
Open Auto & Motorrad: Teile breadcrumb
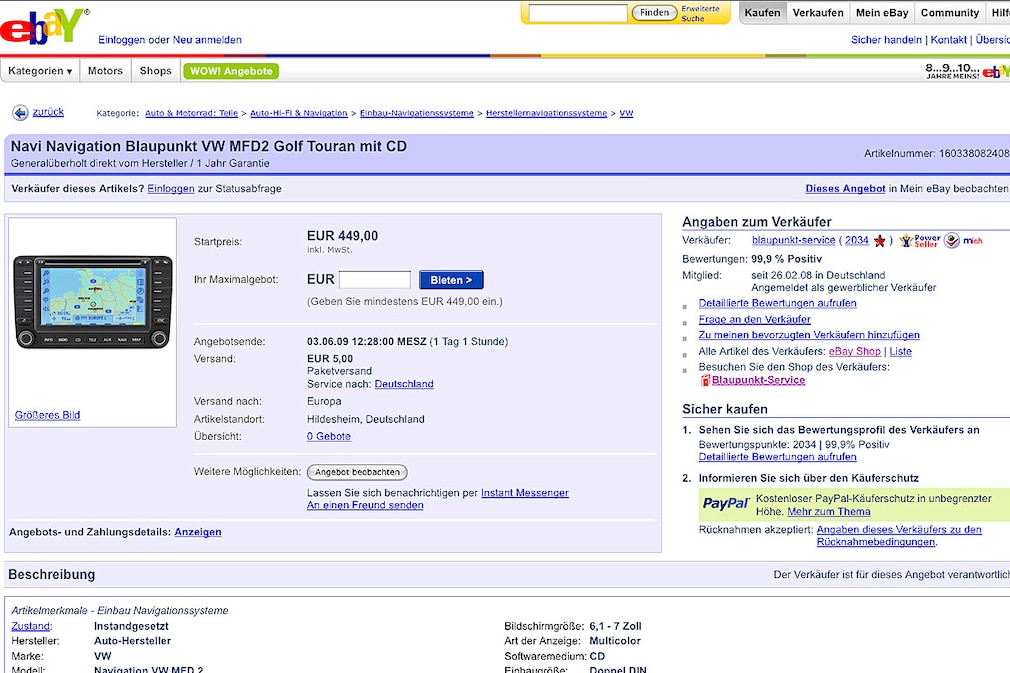(191, 113)
